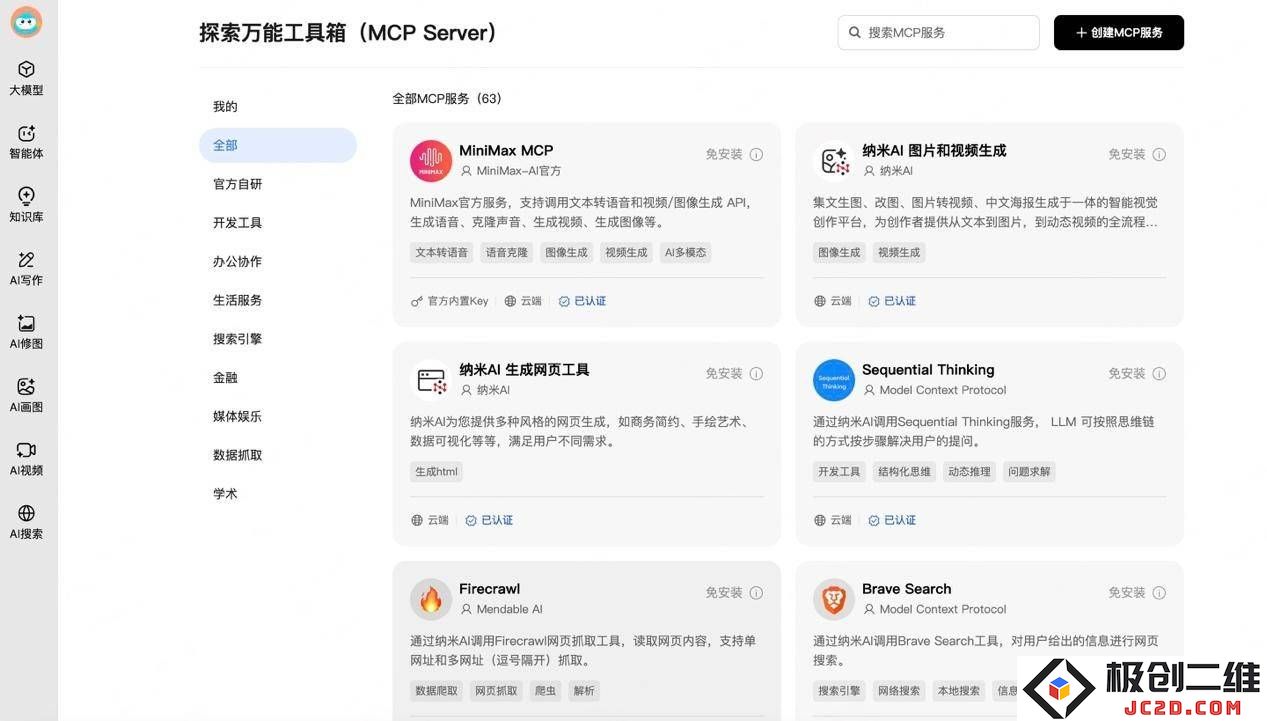Viewport: 1267px width, 721px height.
Task: Show info for 纳米AI 生成网页工具 card
Action: click(757, 373)
